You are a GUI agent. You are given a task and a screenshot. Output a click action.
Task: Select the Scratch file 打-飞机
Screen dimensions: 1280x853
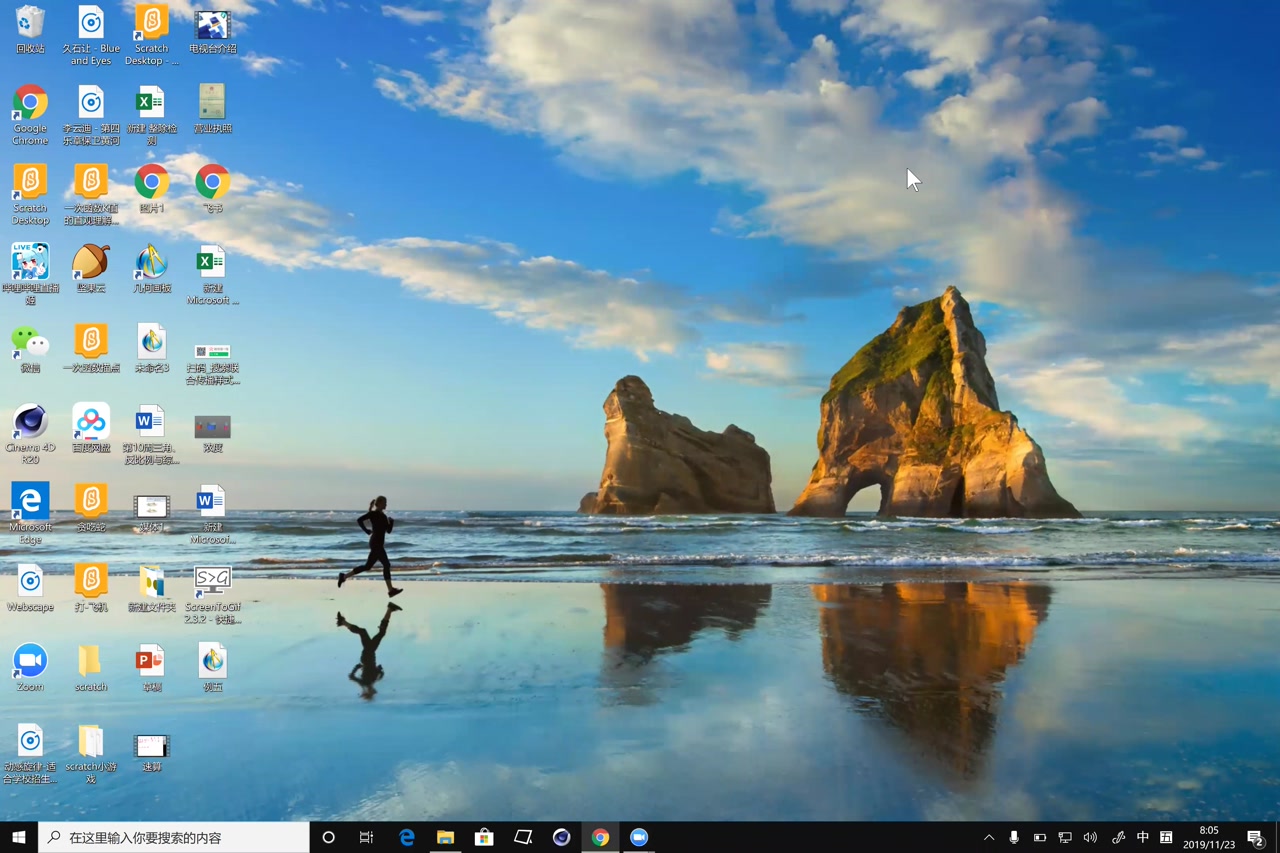click(91, 589)
